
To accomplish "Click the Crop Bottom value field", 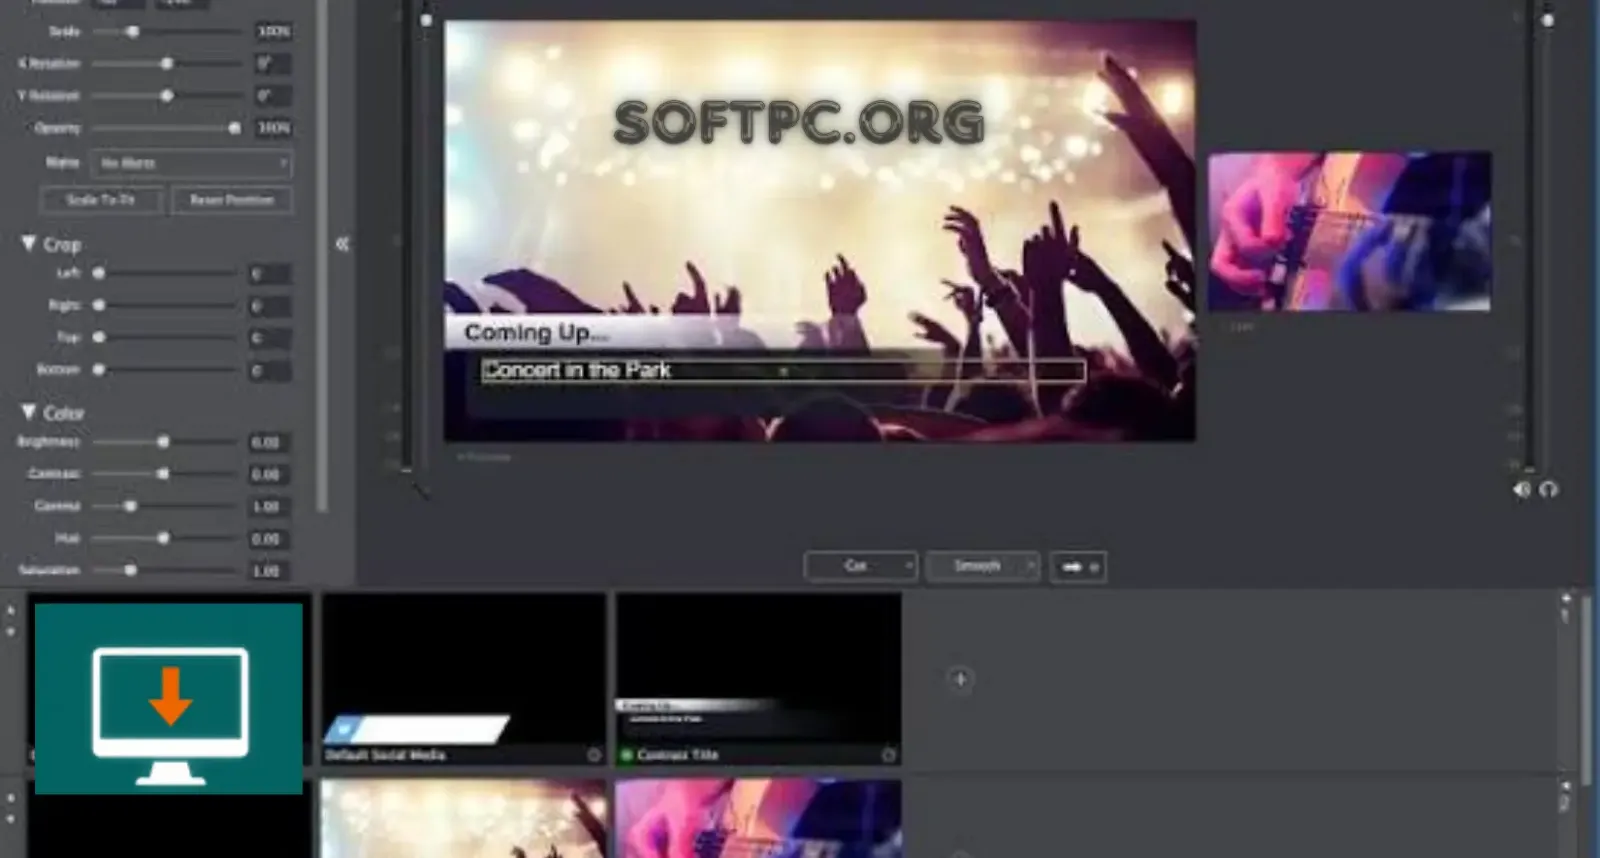I will (x=270, y=371).
